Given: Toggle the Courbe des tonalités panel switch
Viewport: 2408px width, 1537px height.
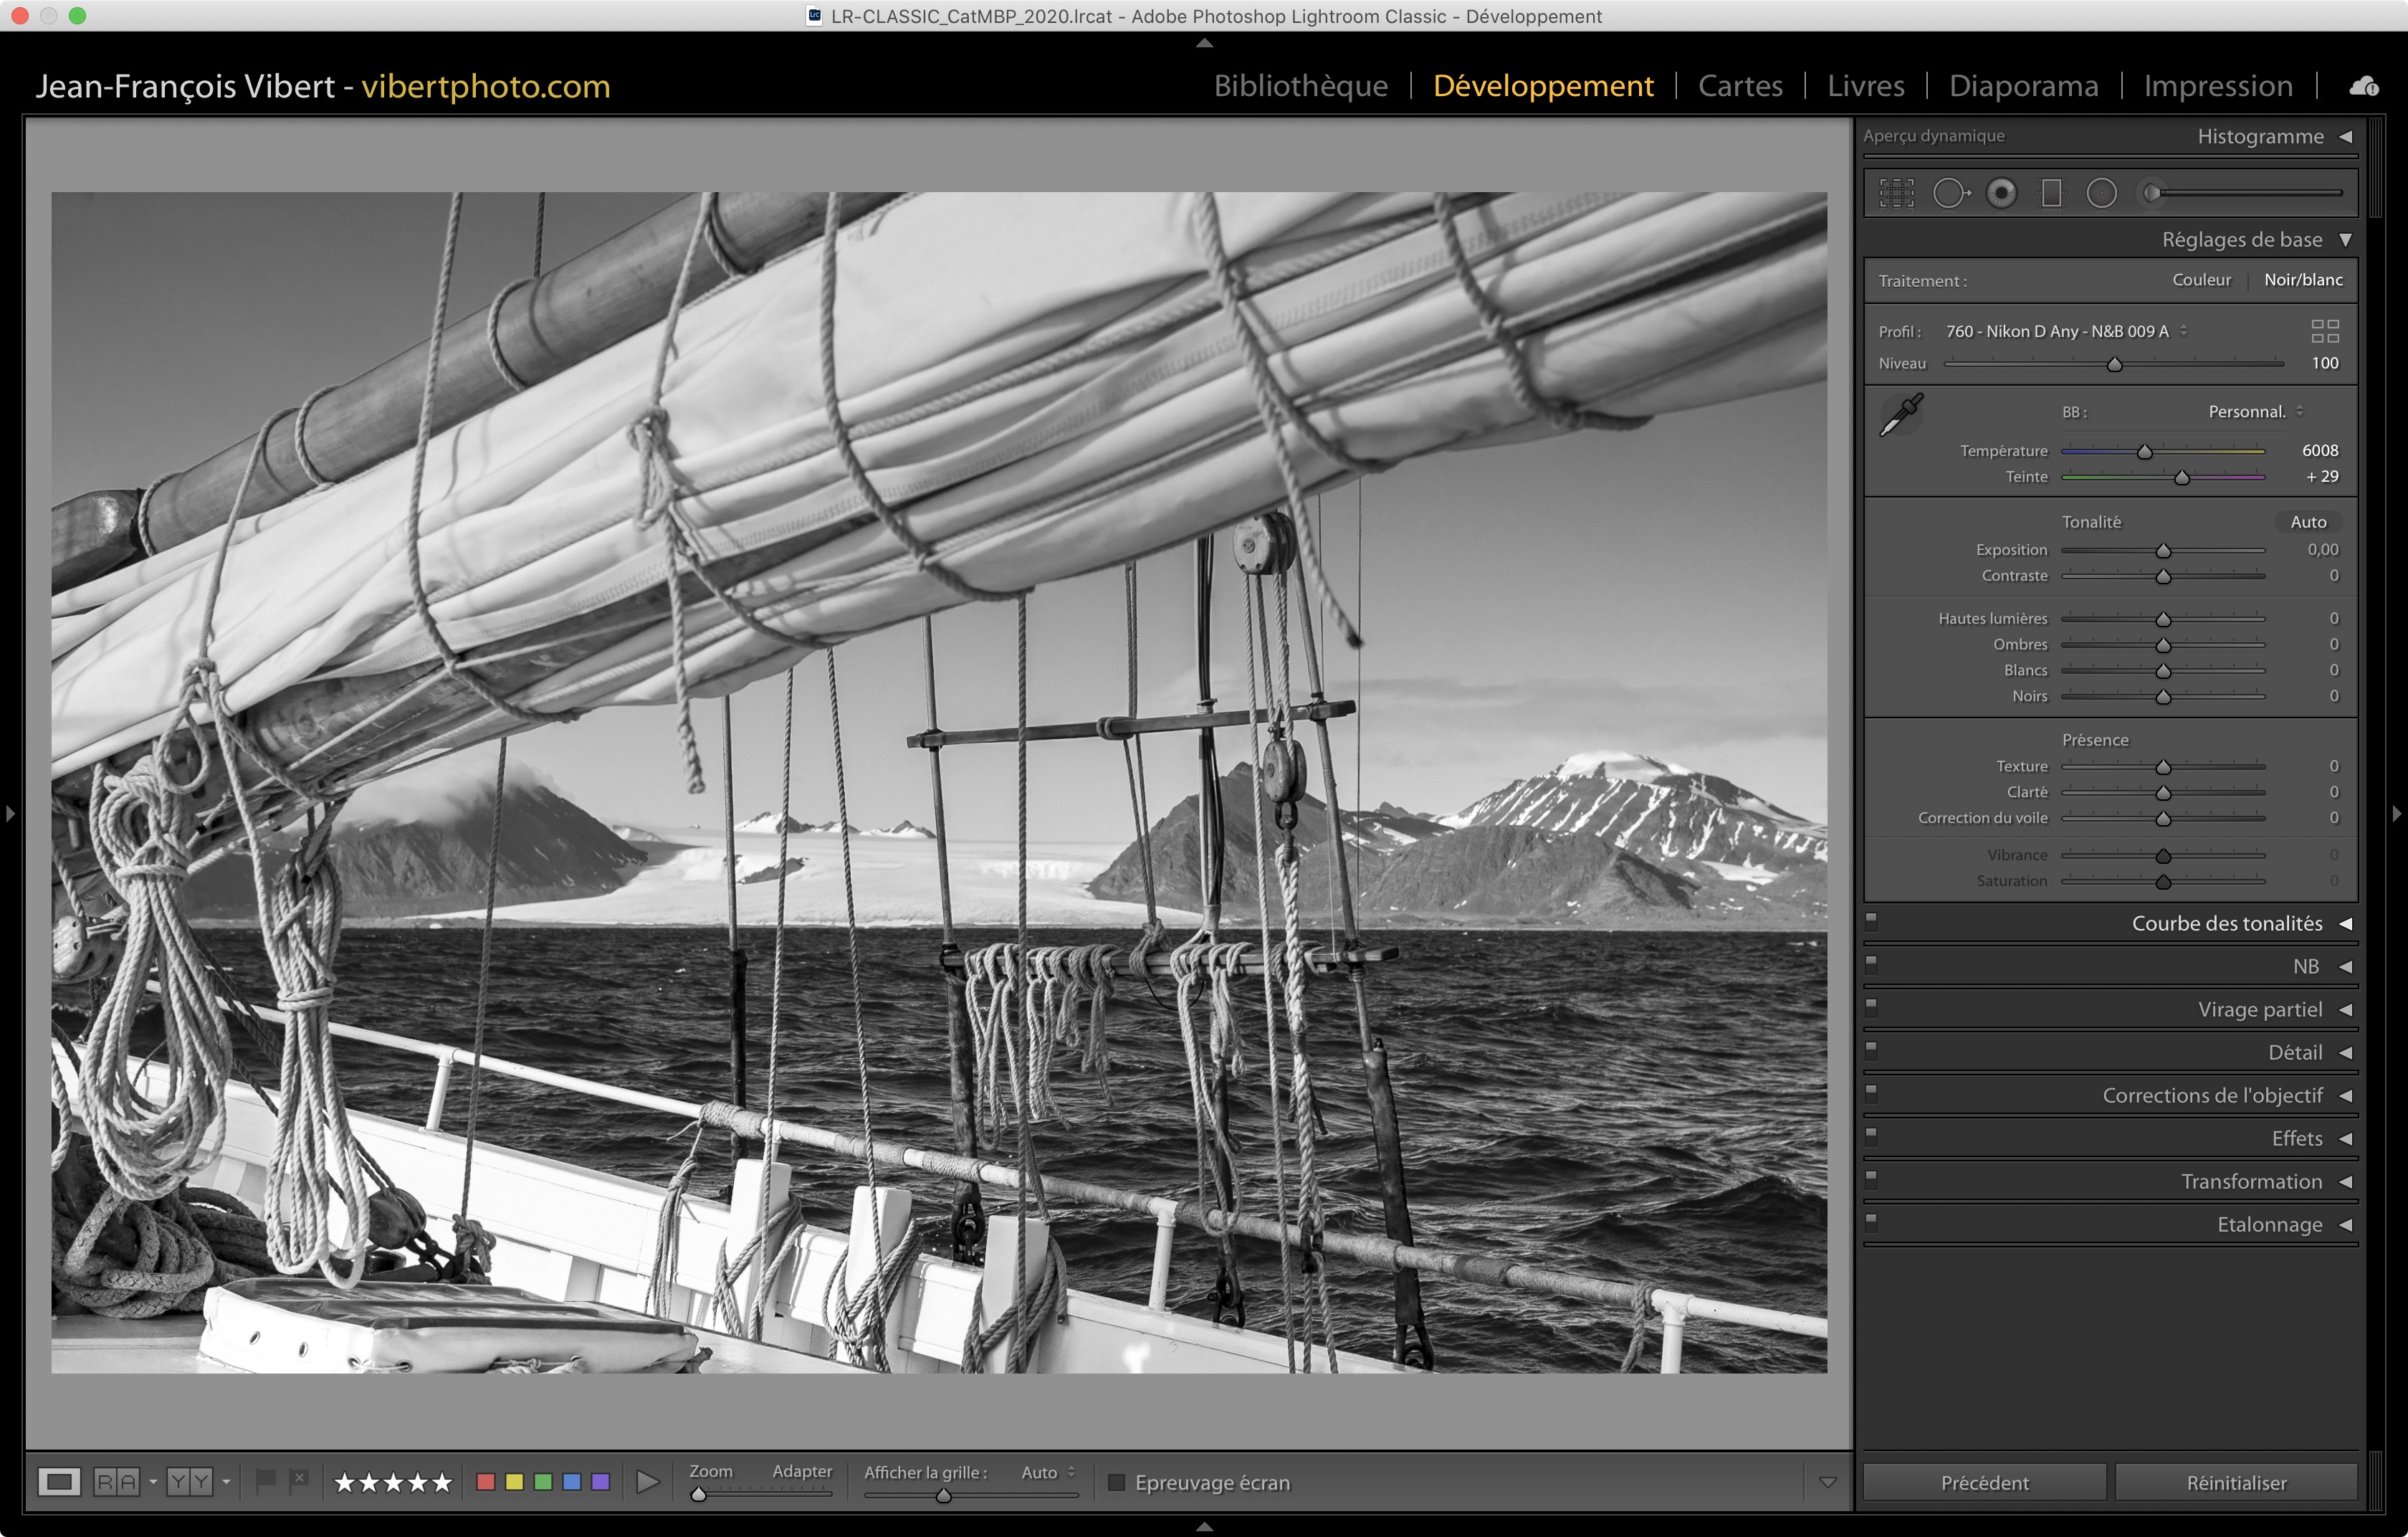Looking at the screenshot, I should [1871, 921].
